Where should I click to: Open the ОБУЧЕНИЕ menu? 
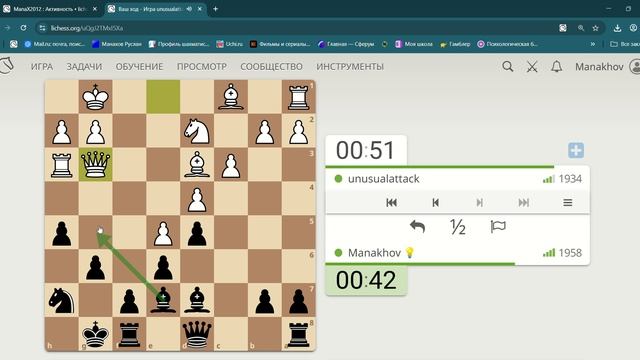point(140,67)
